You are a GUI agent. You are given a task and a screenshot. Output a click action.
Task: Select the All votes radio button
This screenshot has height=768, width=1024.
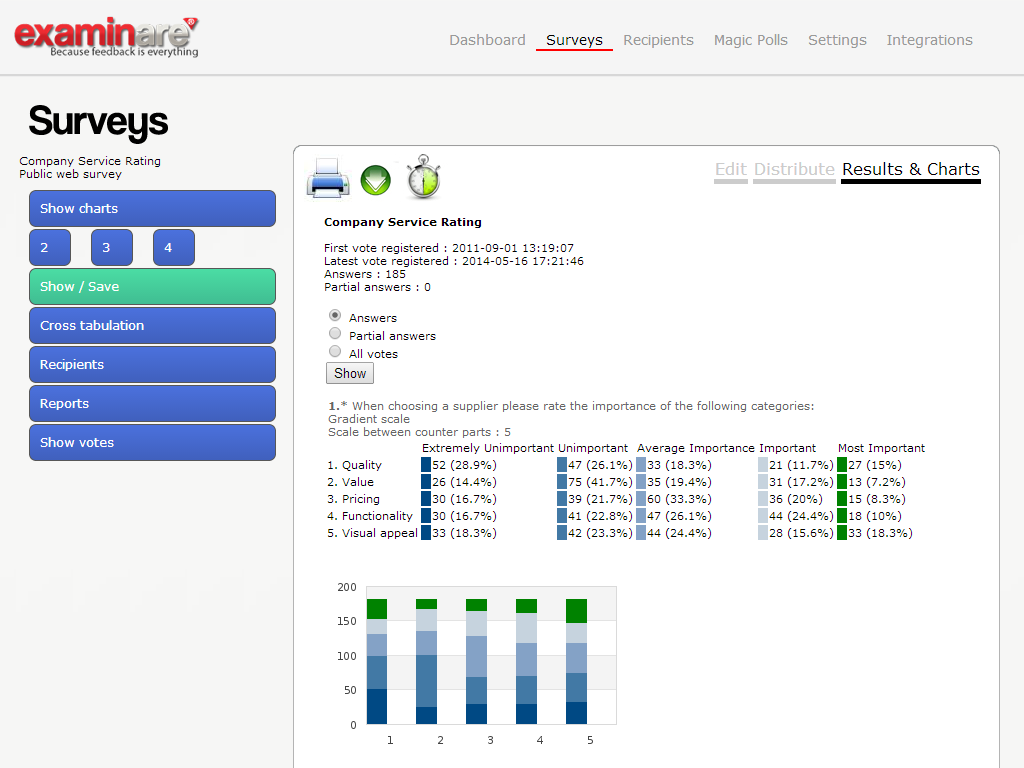point(335,352)
